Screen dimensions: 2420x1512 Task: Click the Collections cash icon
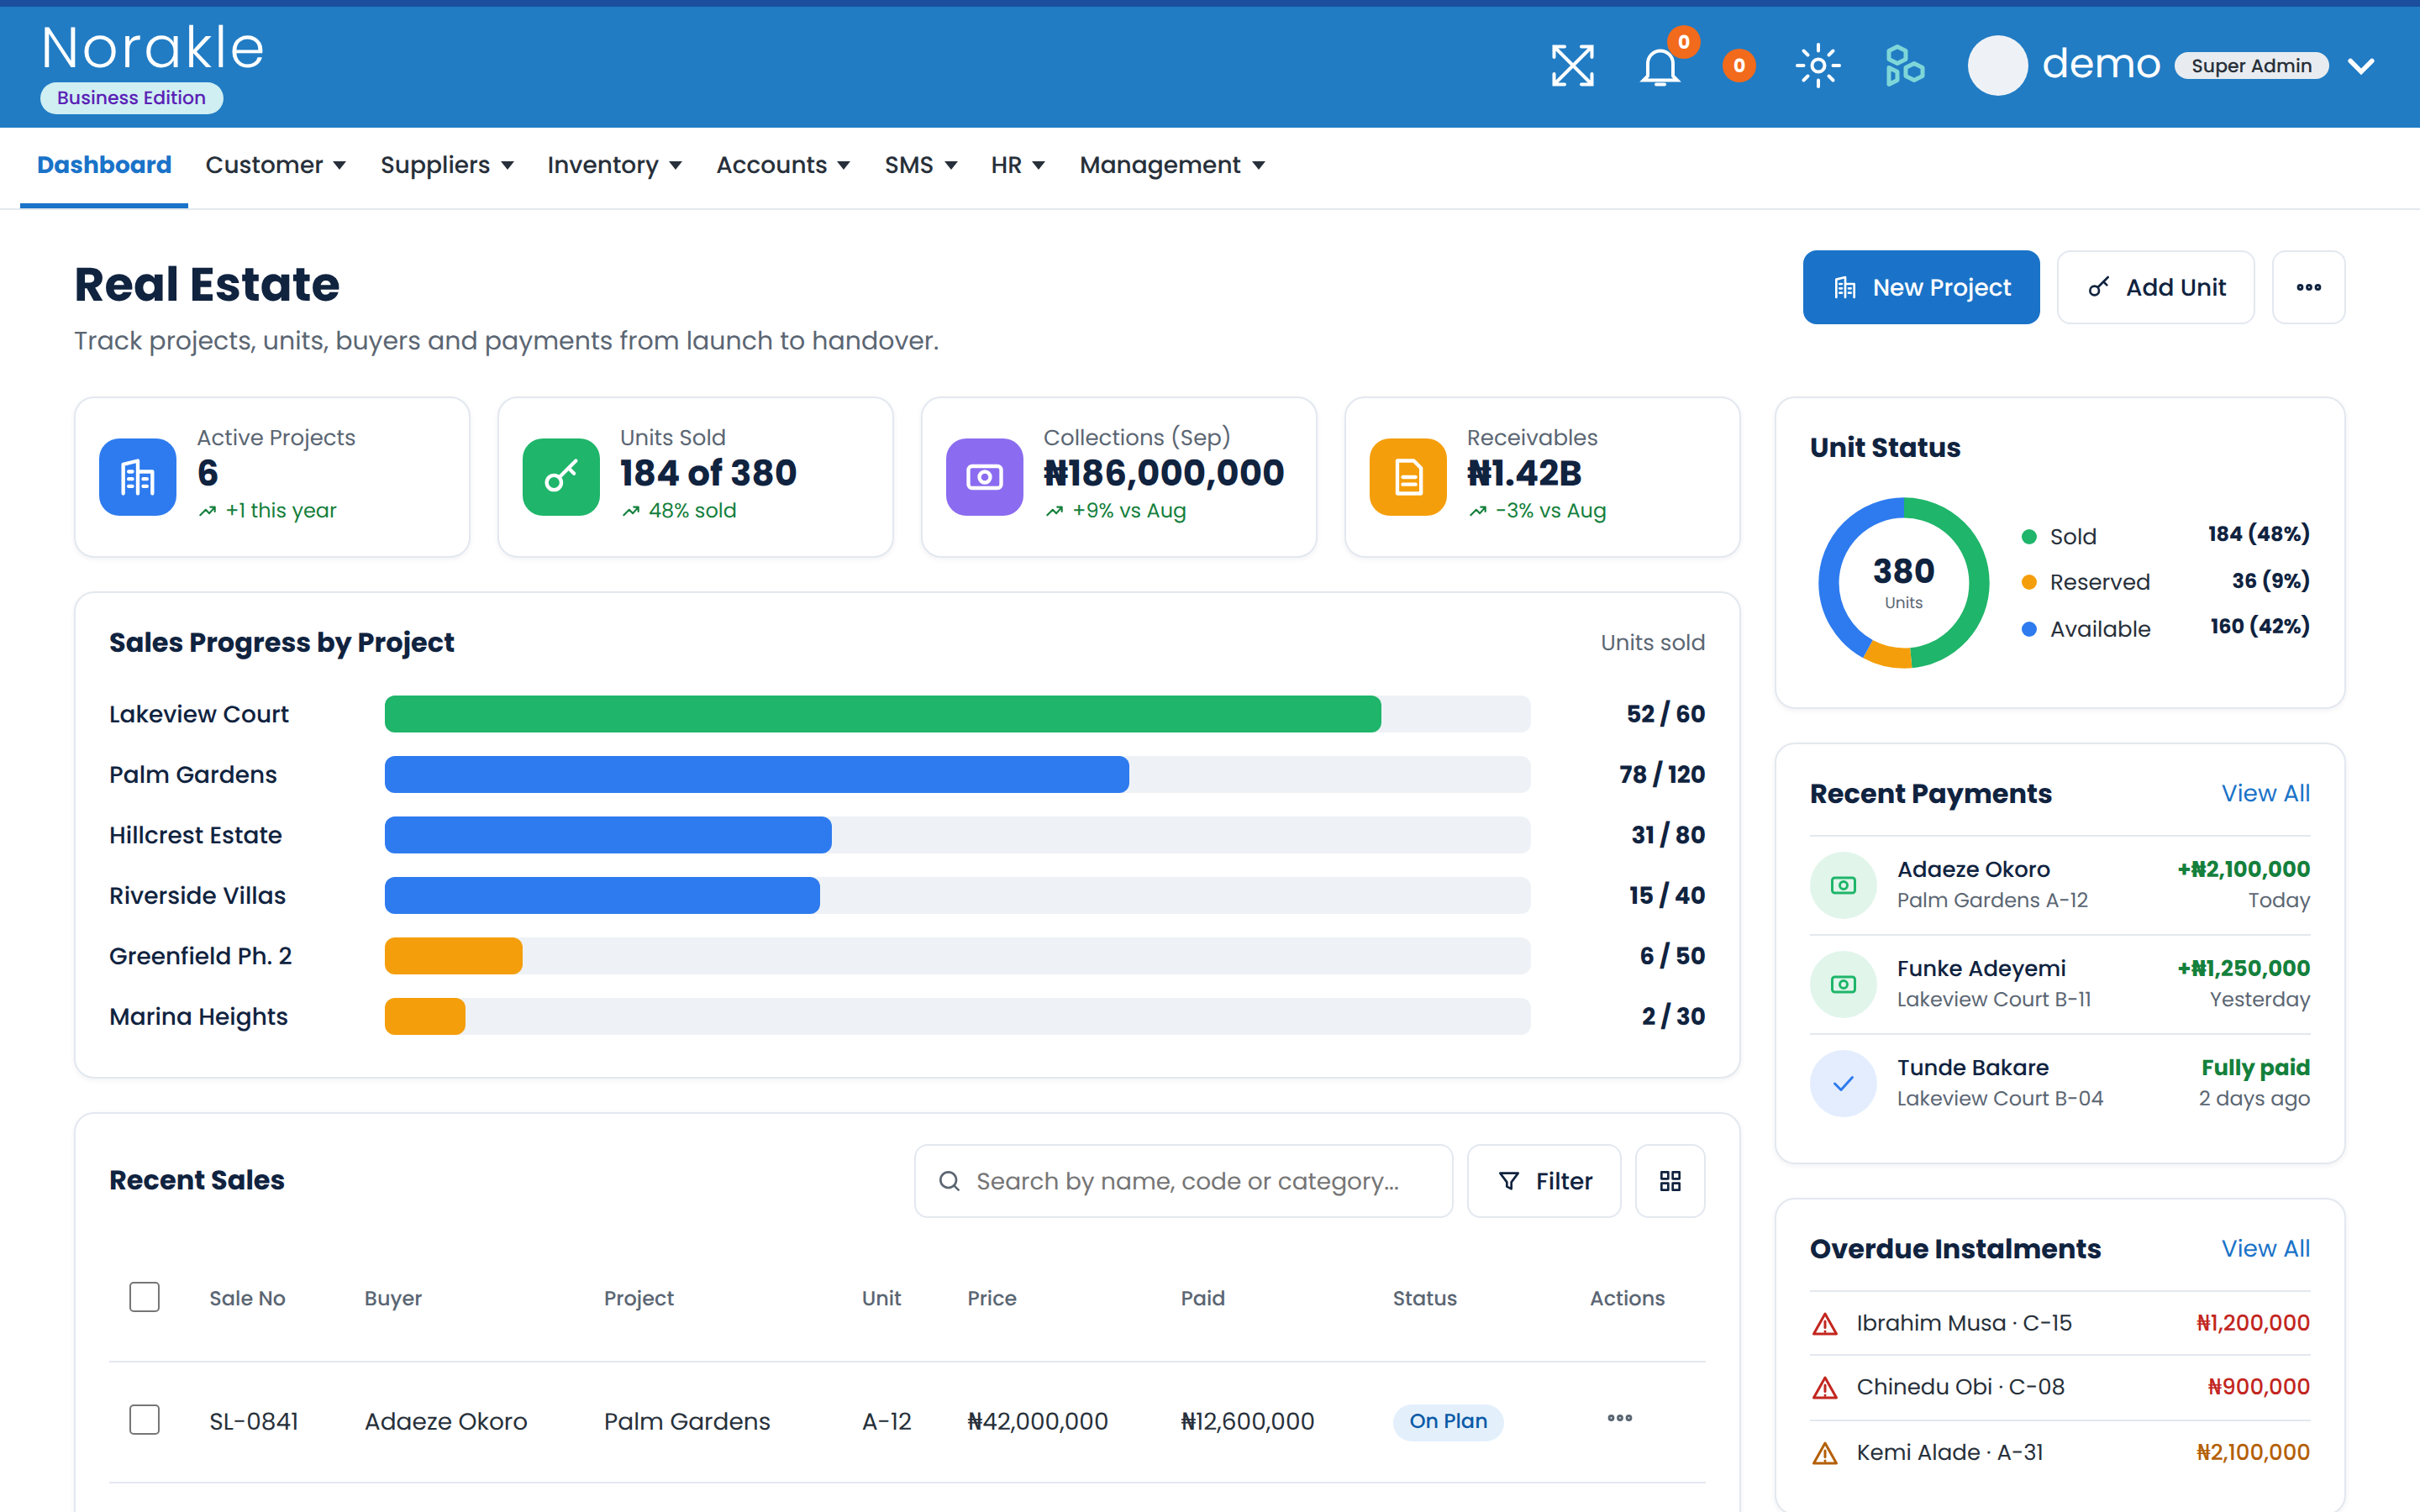(985, 477)
